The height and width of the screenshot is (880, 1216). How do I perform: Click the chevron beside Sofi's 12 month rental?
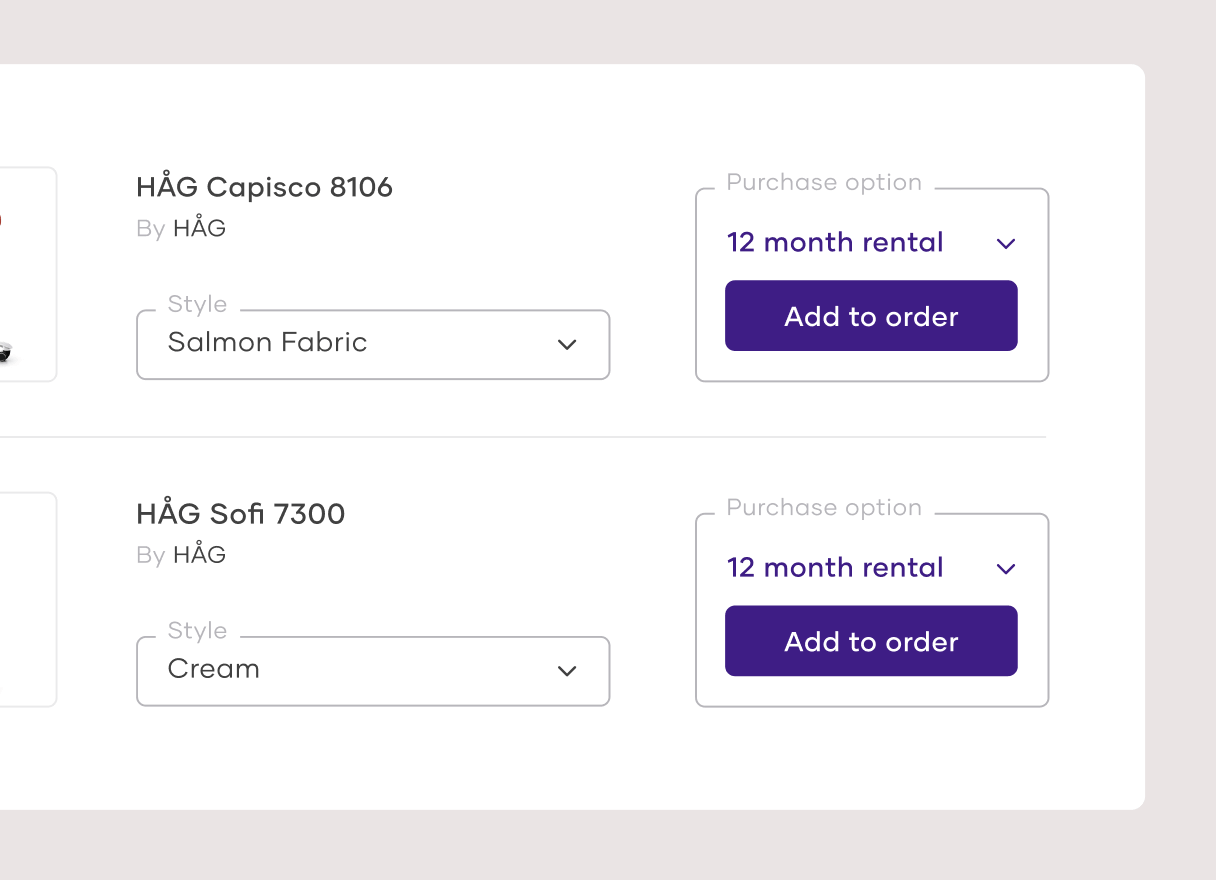[x=1006, y=569]
